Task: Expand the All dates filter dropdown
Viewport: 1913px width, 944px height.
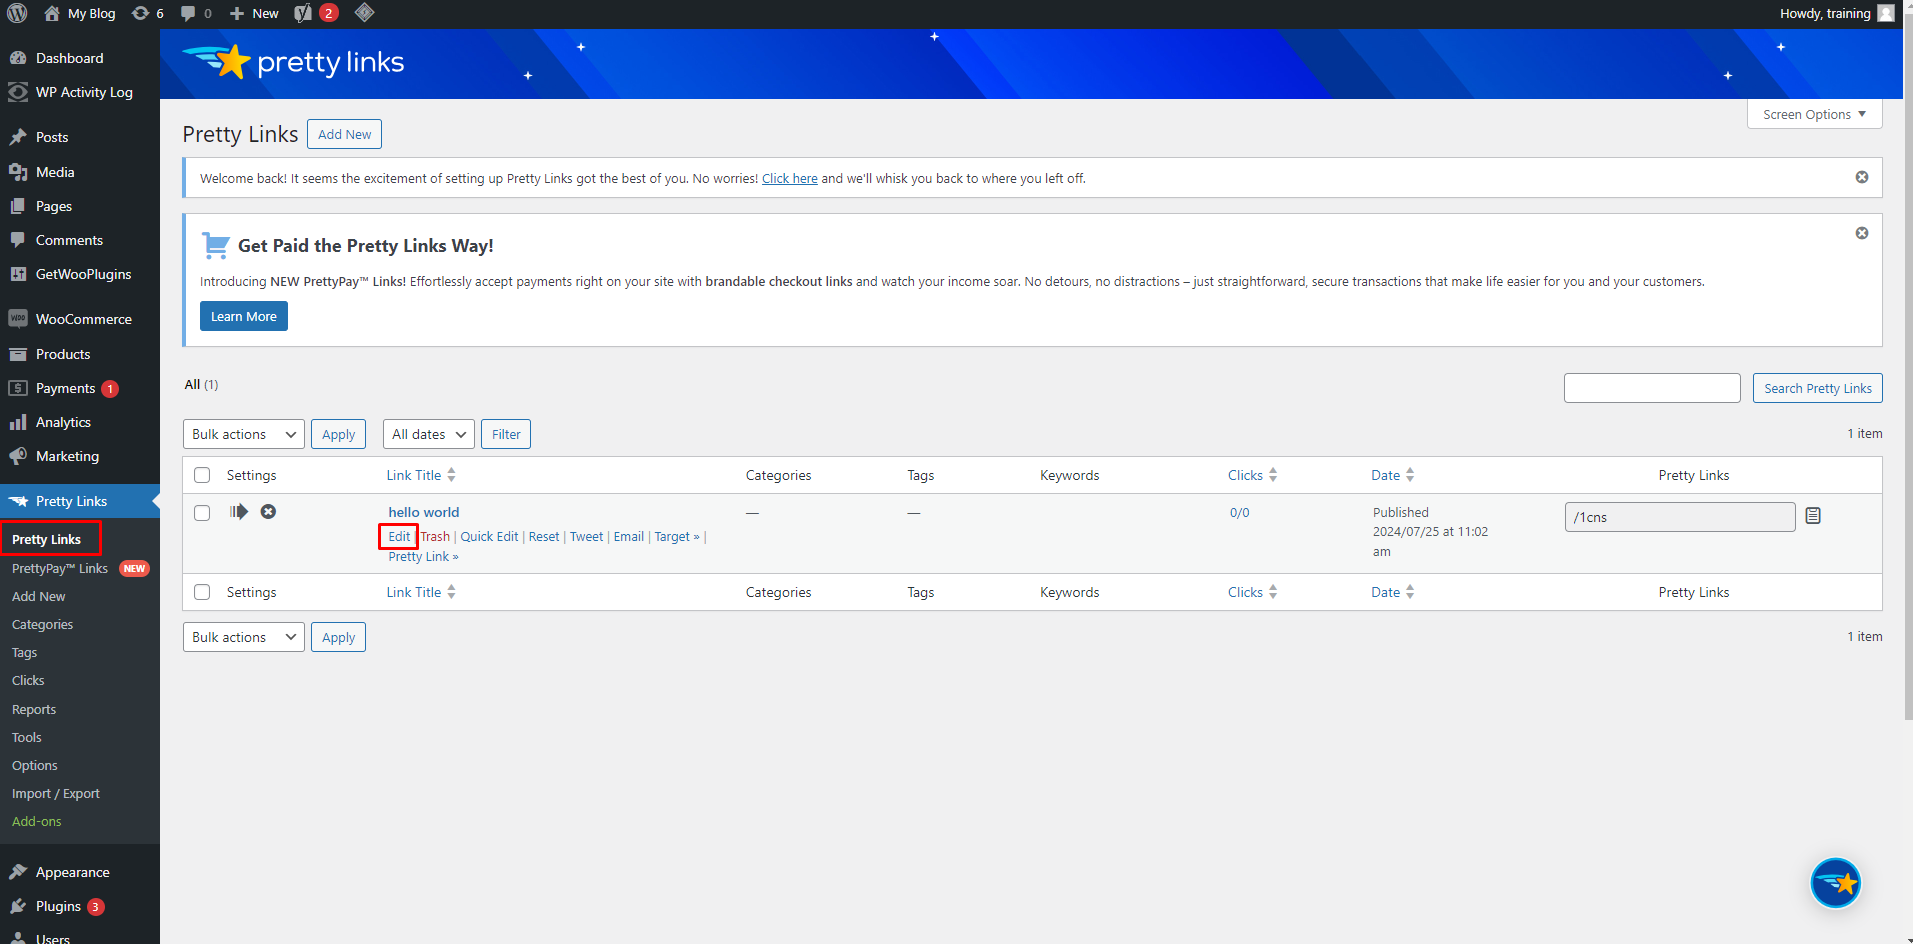Action: point(429,434)
